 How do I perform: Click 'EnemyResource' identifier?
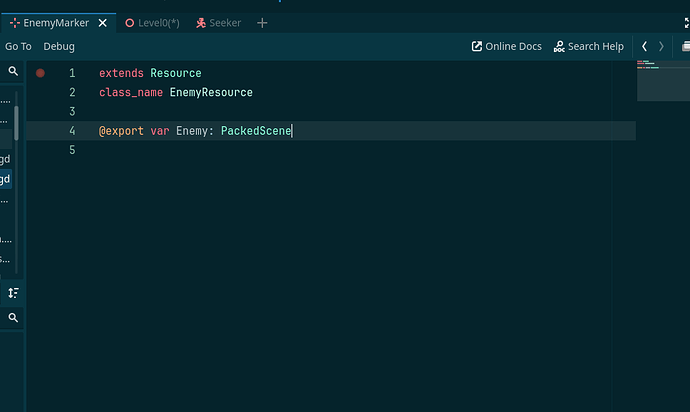pyautogui.click(x=211, y=92)
